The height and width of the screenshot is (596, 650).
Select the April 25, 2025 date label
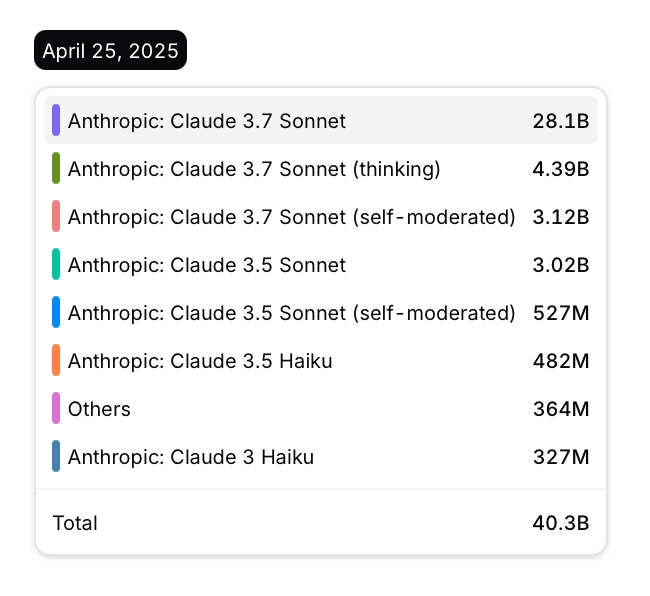110,51
